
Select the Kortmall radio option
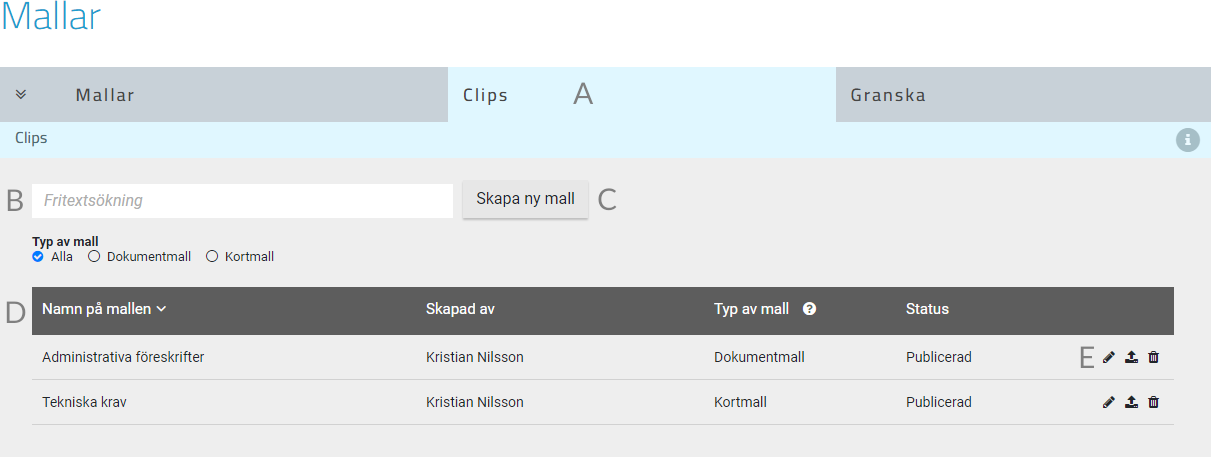pos(211,257)
